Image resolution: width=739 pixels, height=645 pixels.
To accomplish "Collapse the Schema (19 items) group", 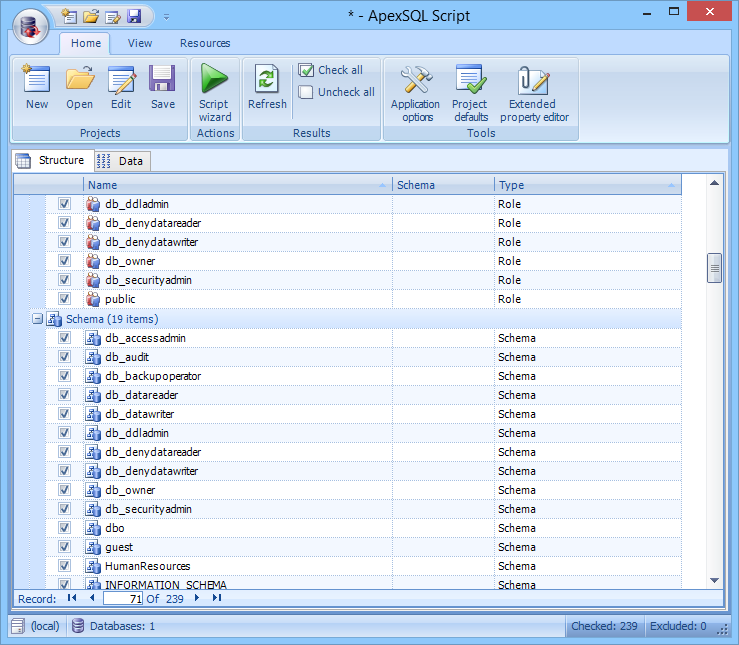I will 37,319.
